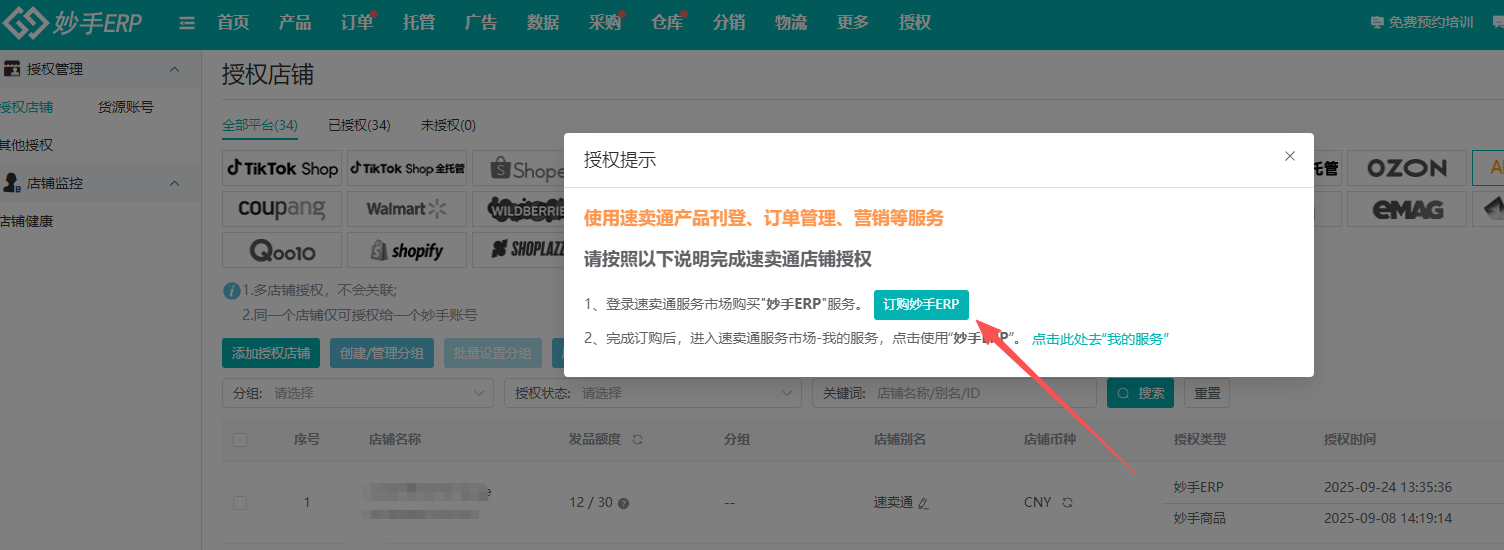The height and width of the screenshot is (550, 1504).
Task: Click refresh icon next to CNY currency
Action: (x=1067, y=502)
